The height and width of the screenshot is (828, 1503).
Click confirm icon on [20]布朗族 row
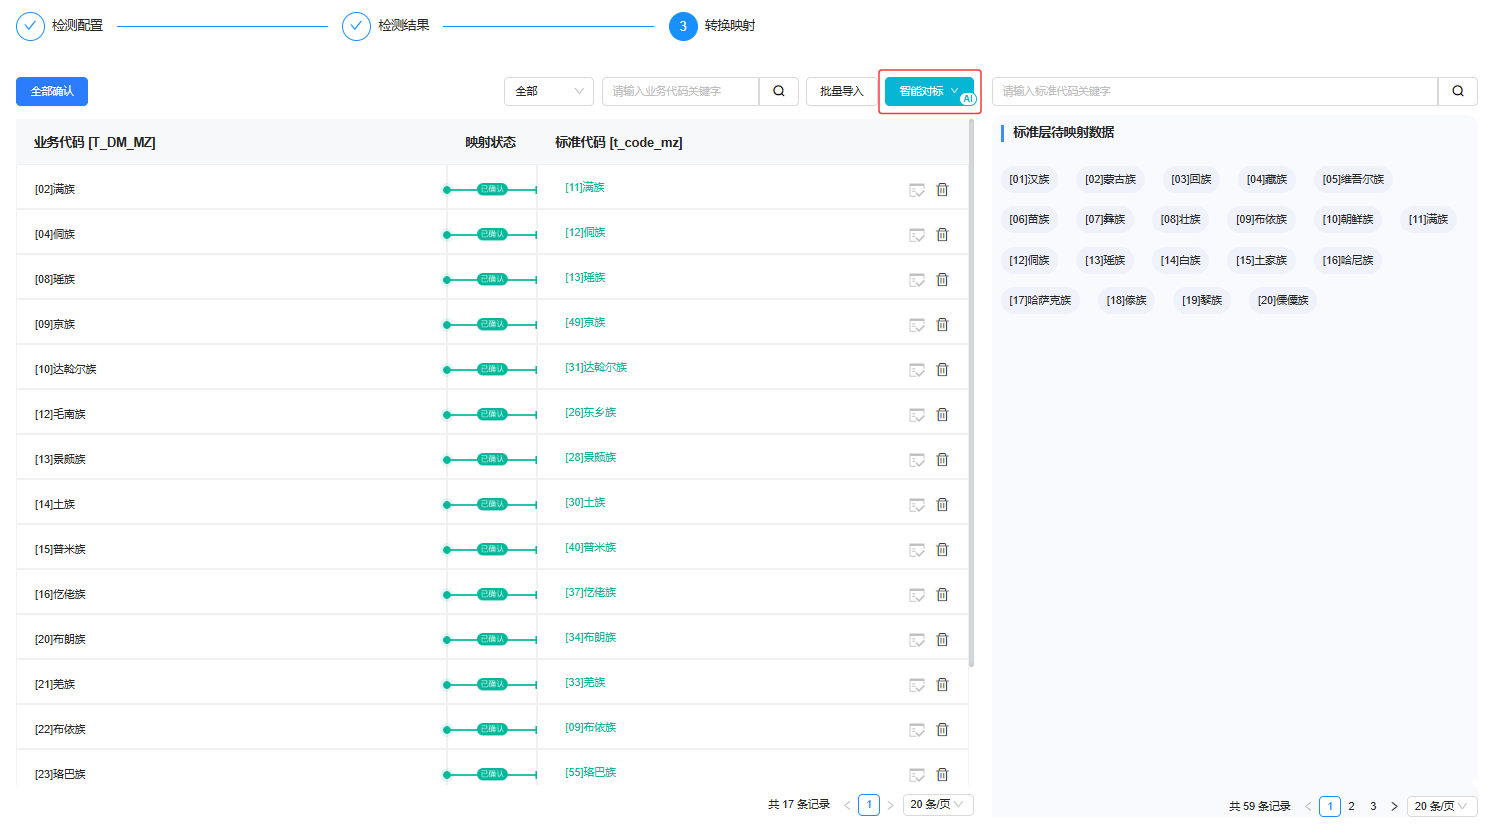(x=916, y=640)
